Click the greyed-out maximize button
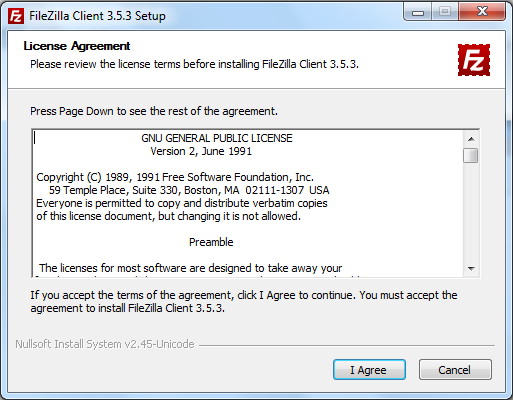513x400 pixels. pyautogui.click(x=445, y=12)
